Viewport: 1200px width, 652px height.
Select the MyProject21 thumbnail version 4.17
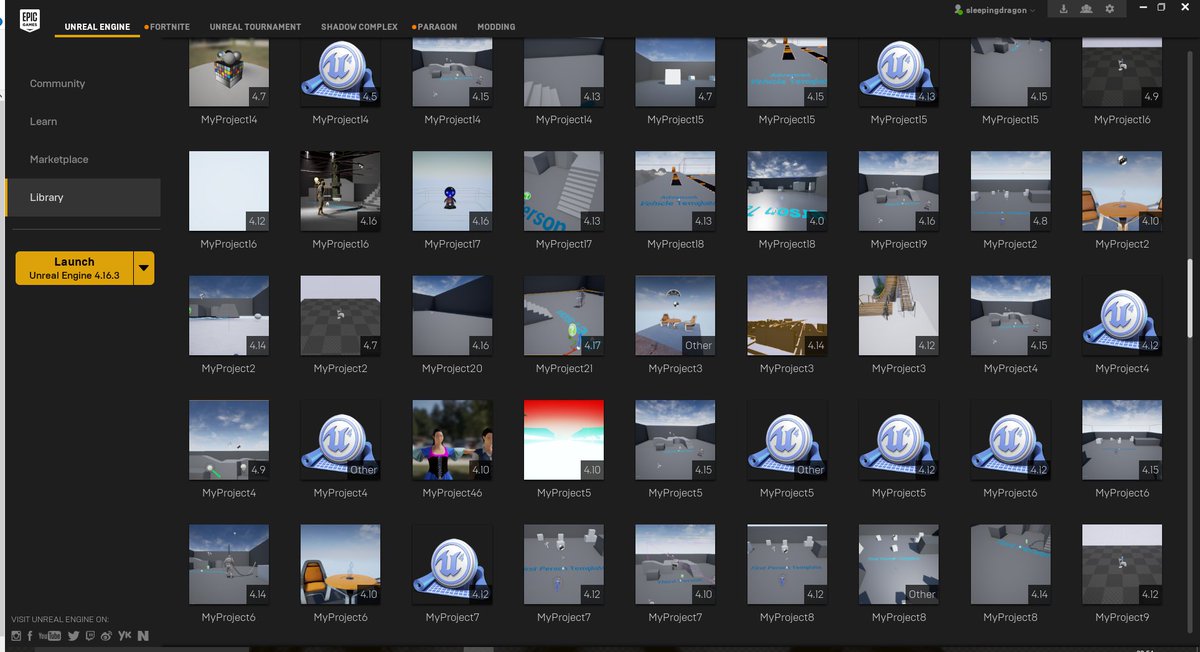[564, 315]
